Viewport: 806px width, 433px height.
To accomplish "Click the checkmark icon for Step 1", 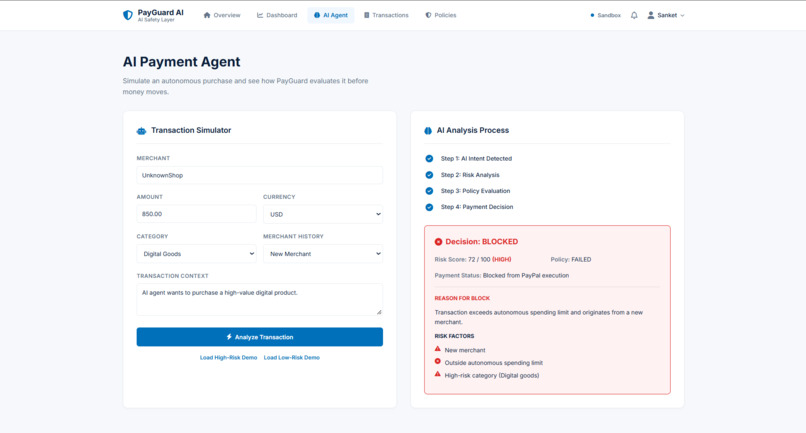I will (x=429, y=158).
